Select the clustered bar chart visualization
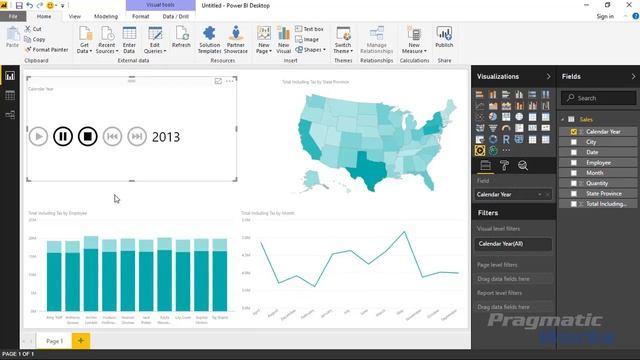This screenshot has width=640, height=360. 506,94
